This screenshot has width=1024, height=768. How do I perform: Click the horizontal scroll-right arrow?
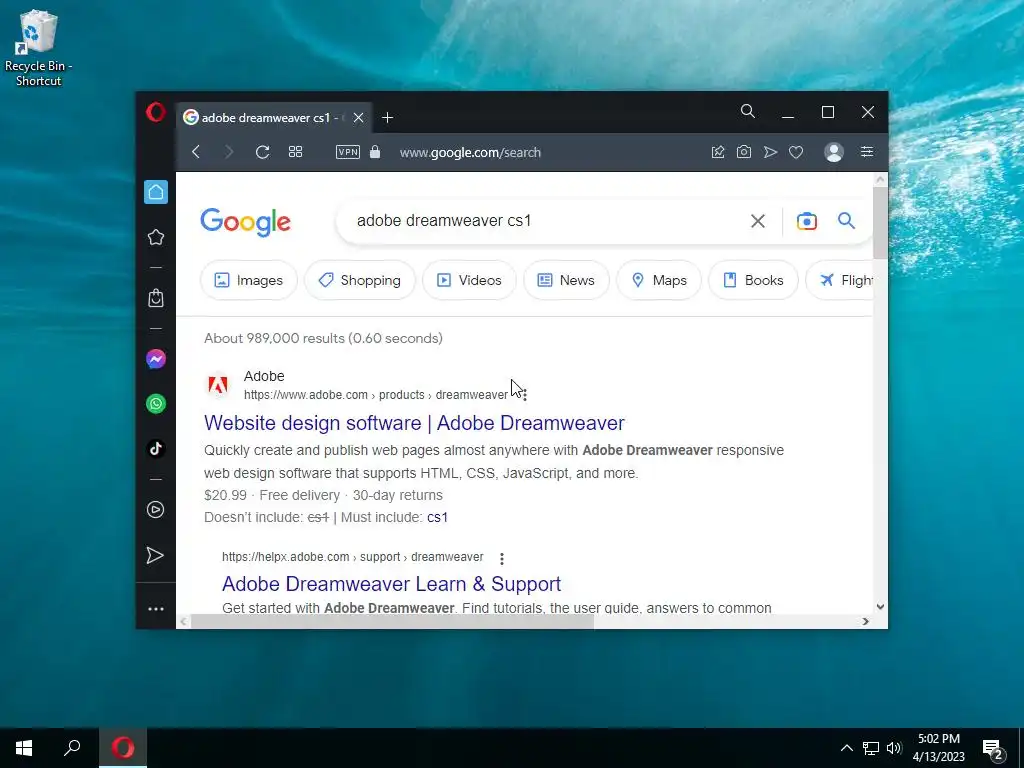[x=865, y=621]
